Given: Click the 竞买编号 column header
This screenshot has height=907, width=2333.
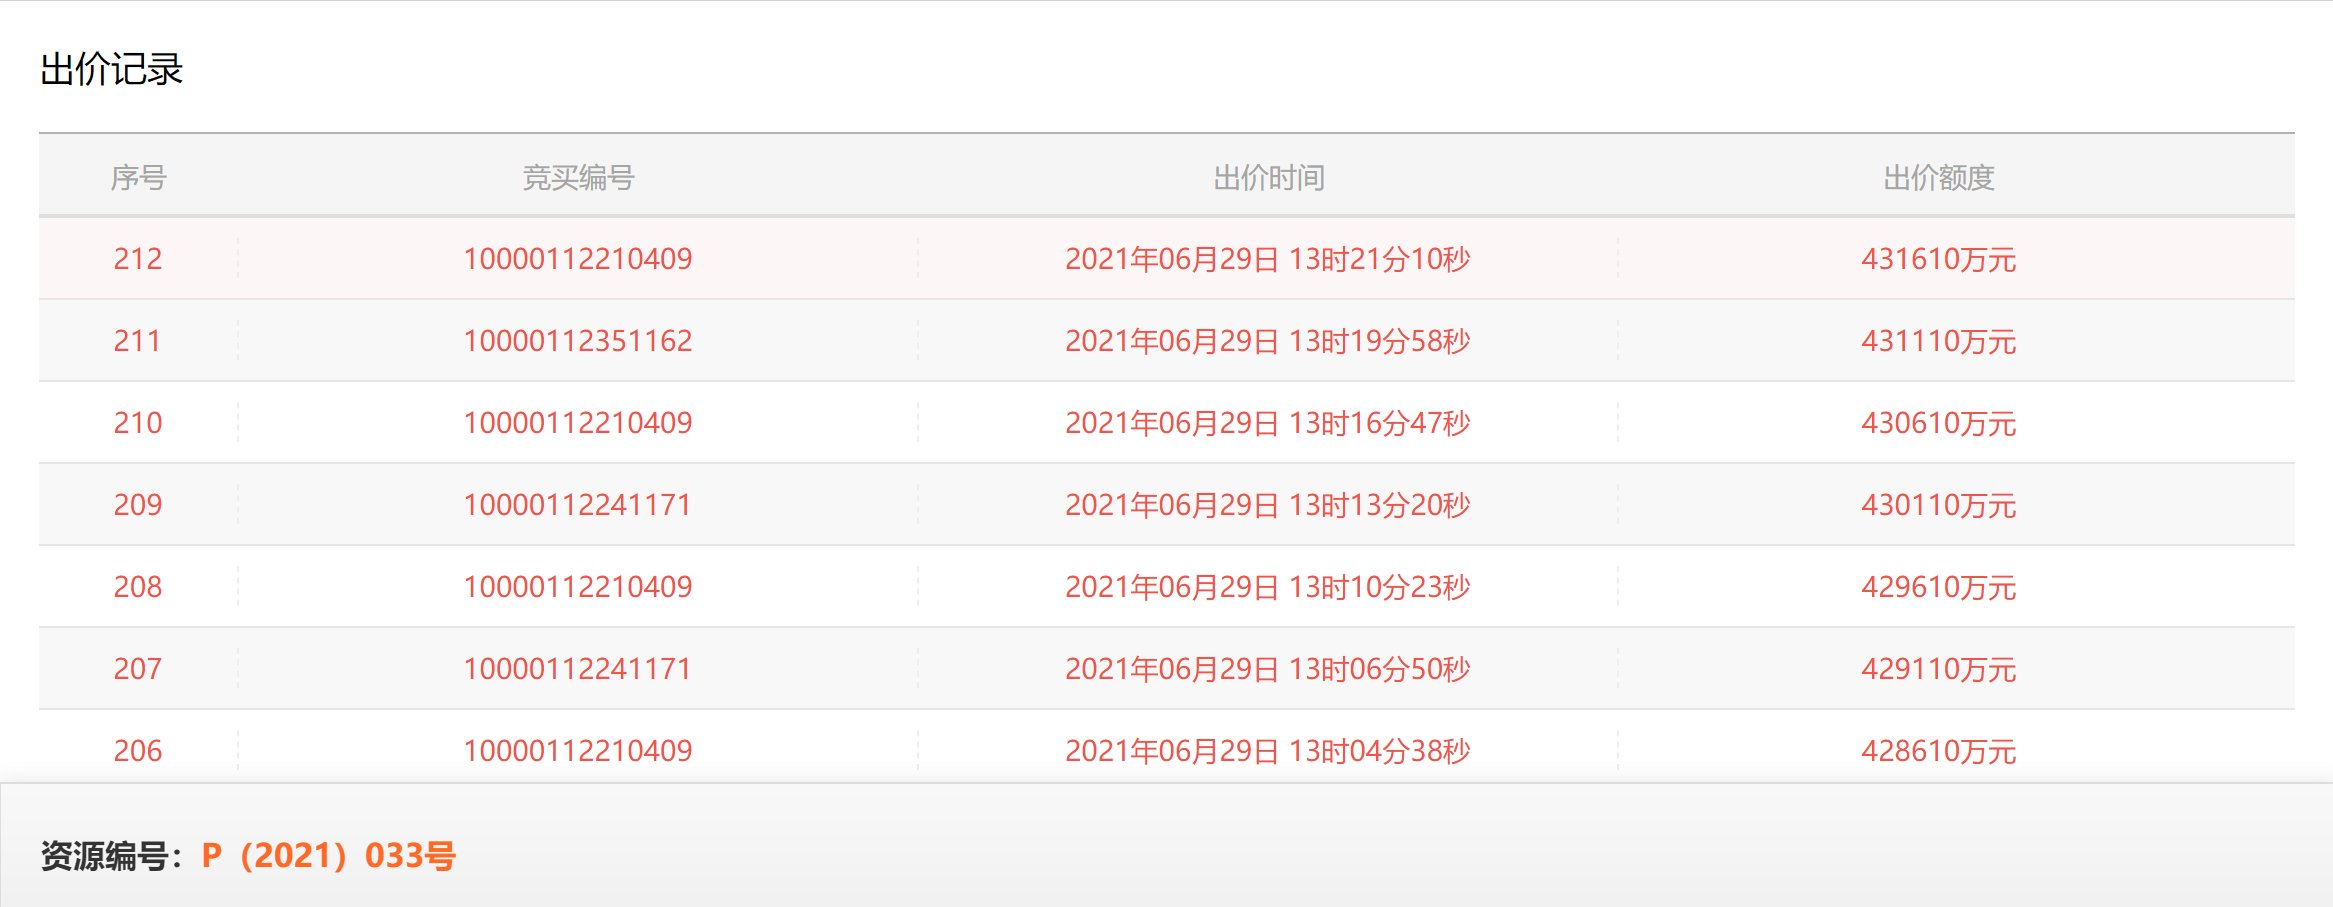Looking at the screenshot, I should tap(578, 178).
